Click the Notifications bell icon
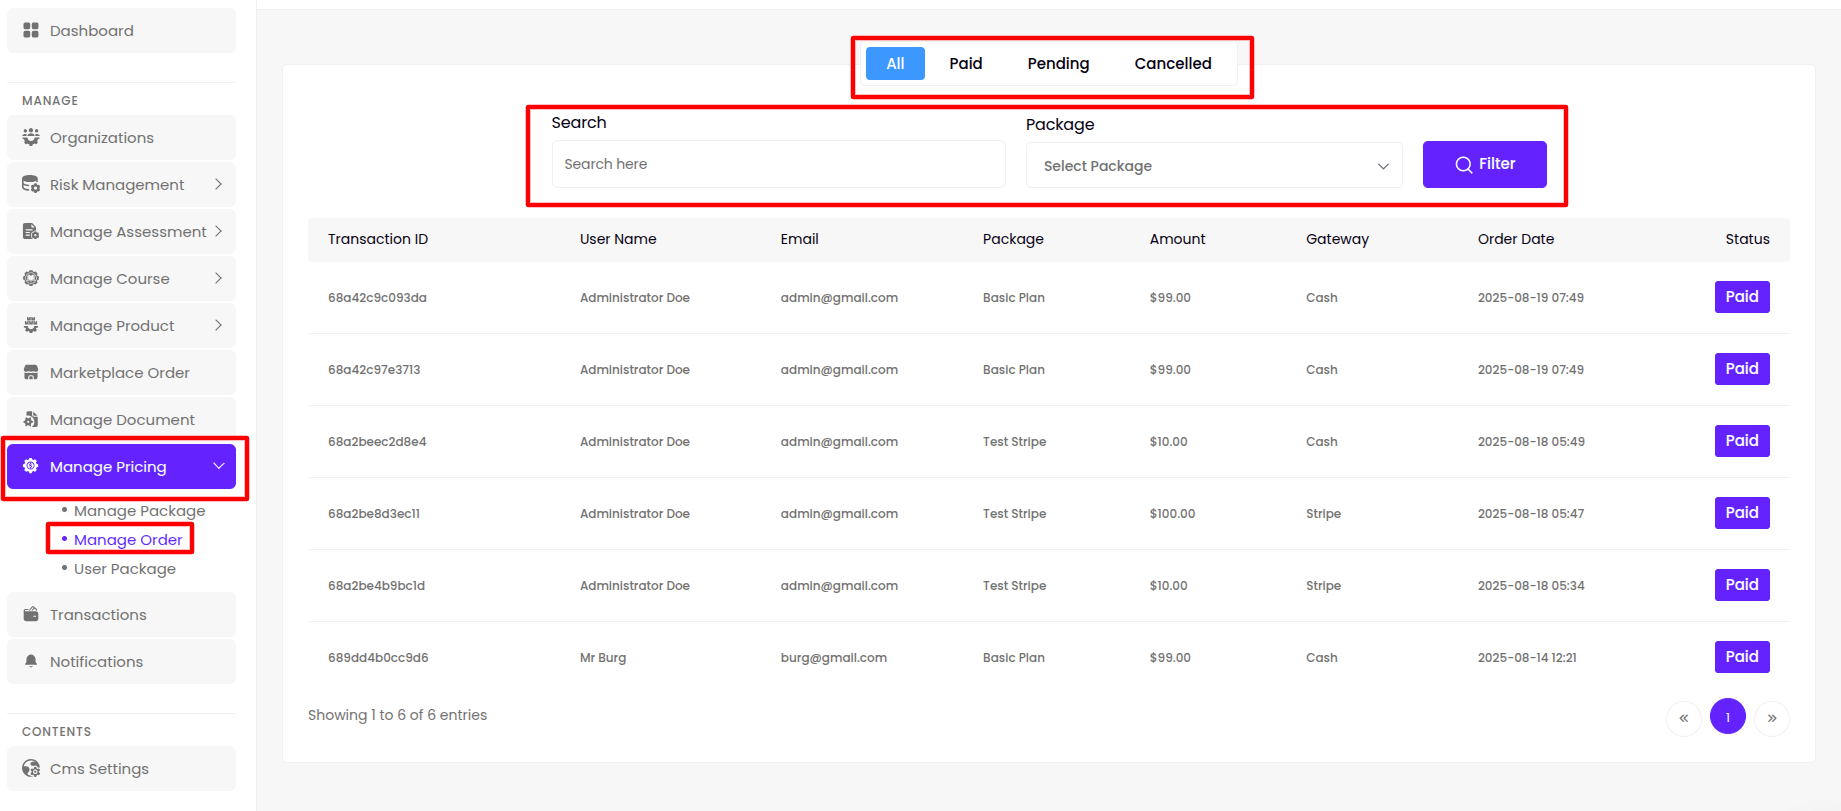Viewport: 1841px width, 811px height. click(x=31, y=661)
